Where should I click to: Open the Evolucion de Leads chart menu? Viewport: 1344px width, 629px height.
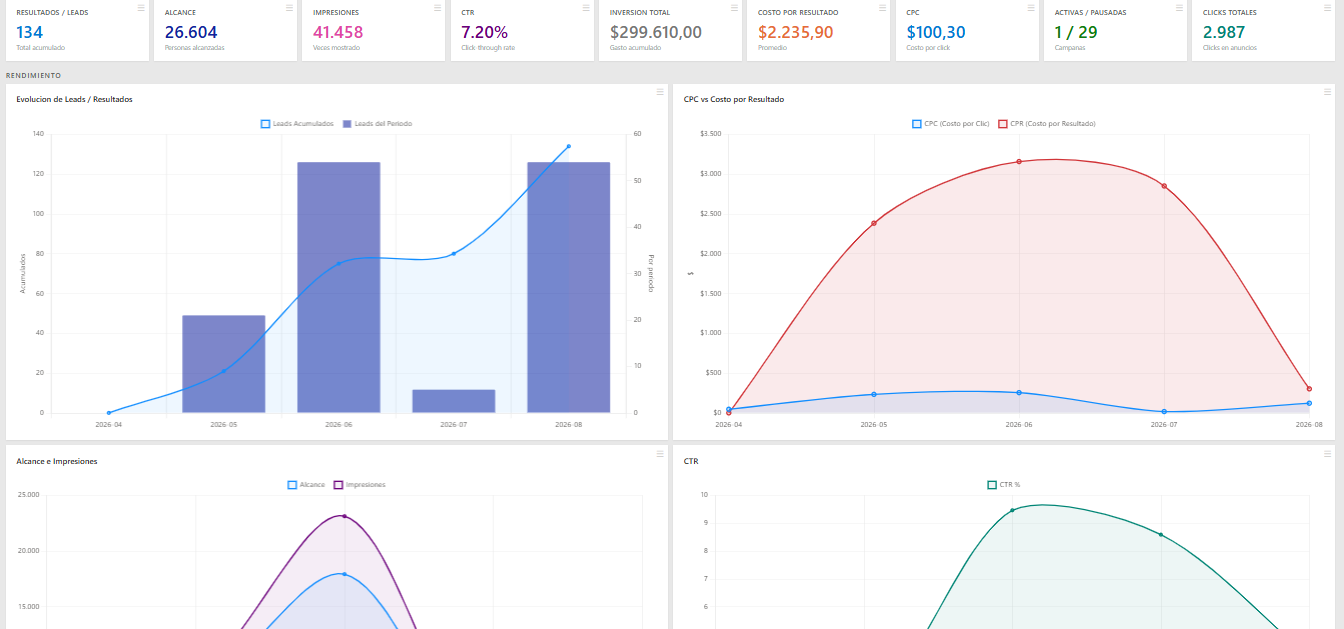pyautogui.click(x=659, y=92)
